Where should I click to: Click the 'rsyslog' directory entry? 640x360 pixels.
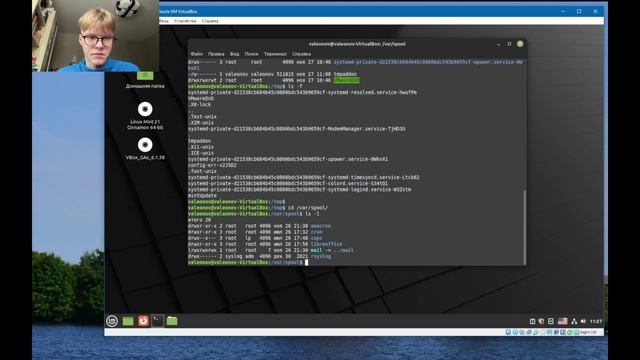pyautogui.click(x=320, y=256)
